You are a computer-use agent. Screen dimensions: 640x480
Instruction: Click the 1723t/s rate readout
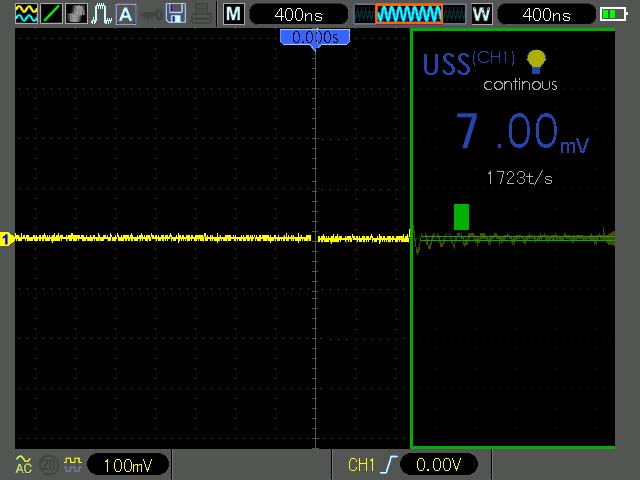[519, 178]
